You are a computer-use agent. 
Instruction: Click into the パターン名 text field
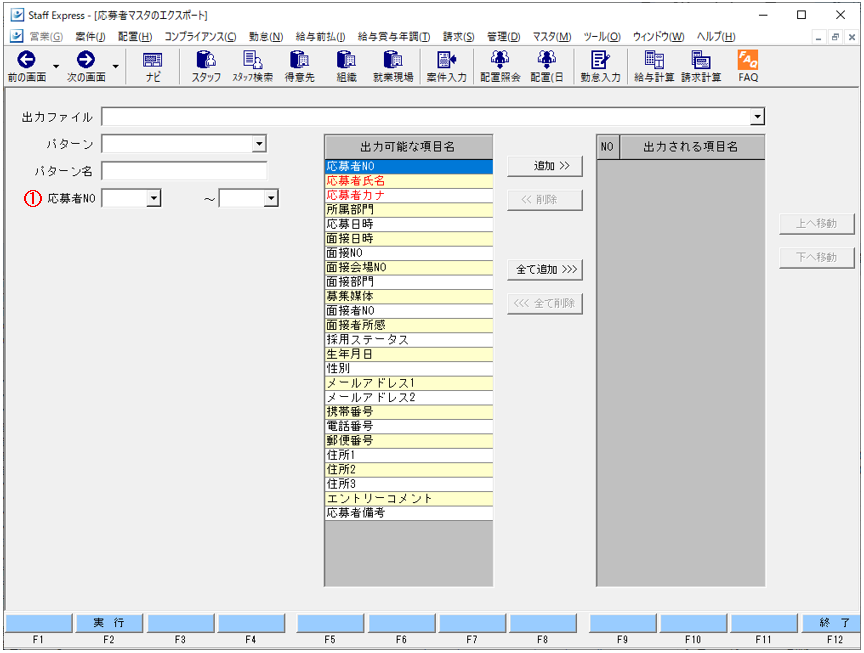point(184,171)
